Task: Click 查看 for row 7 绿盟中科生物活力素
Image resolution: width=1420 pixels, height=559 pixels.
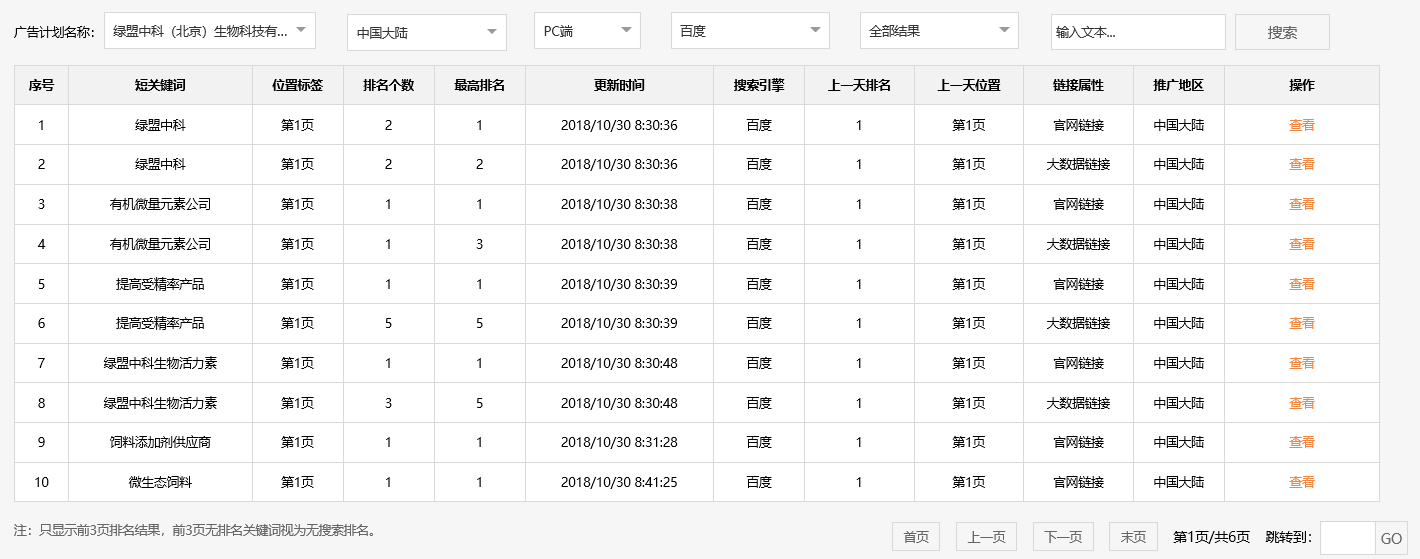Action: pos(1301,363)
